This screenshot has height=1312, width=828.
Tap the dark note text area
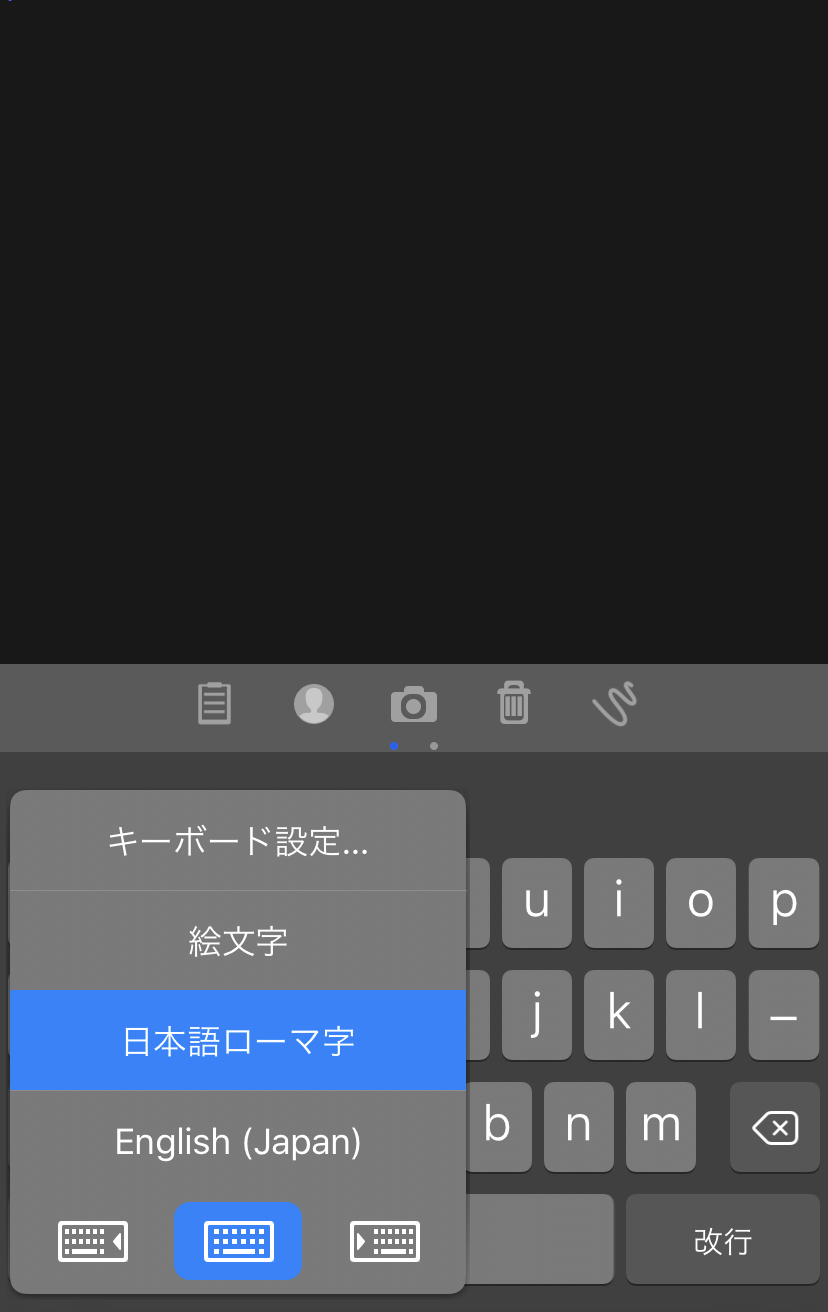[x=414, y=330]
